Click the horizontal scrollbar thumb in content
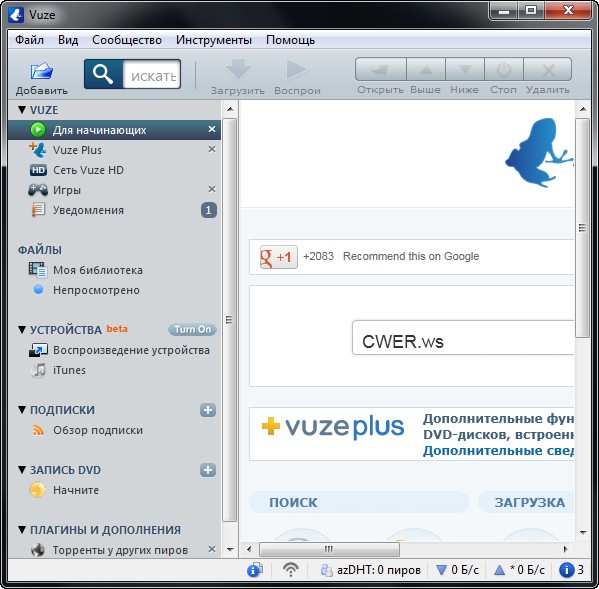Image resolution: width=599 pixels, height=589 pixels. tap(329, 549)
